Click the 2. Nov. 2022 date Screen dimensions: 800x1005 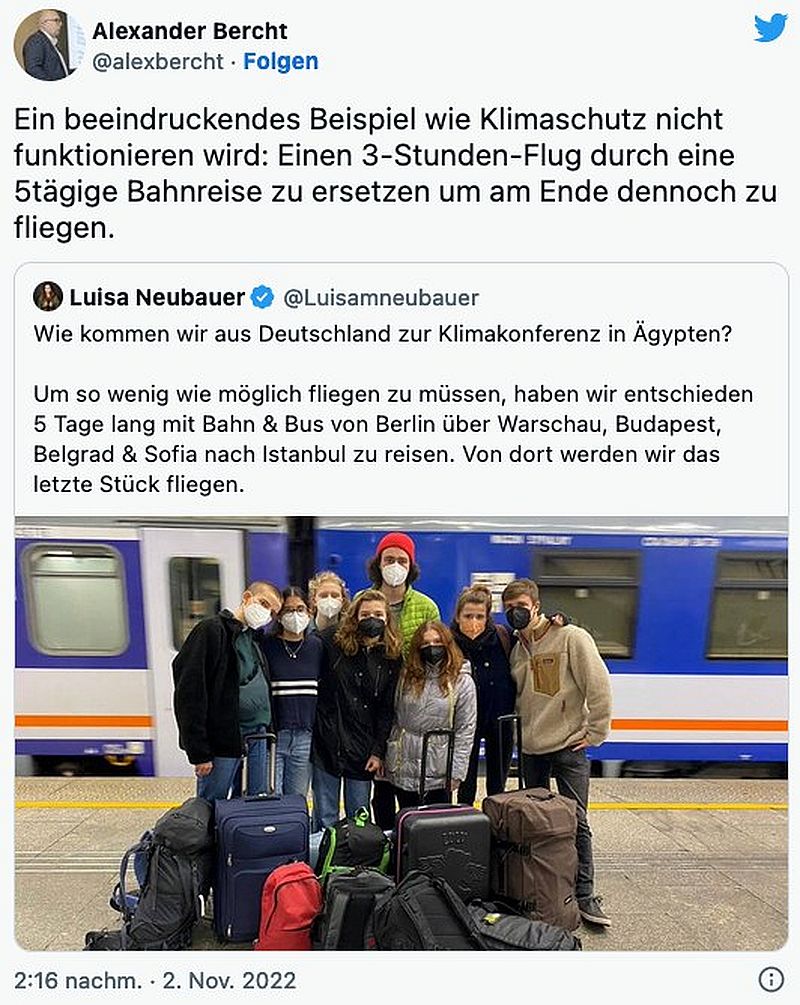(x=229, y=981)
